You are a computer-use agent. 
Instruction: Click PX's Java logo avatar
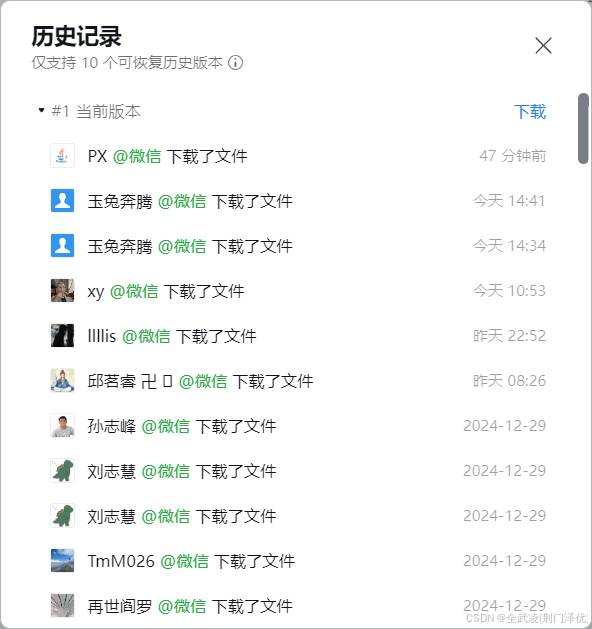click(x=62, y=155)
